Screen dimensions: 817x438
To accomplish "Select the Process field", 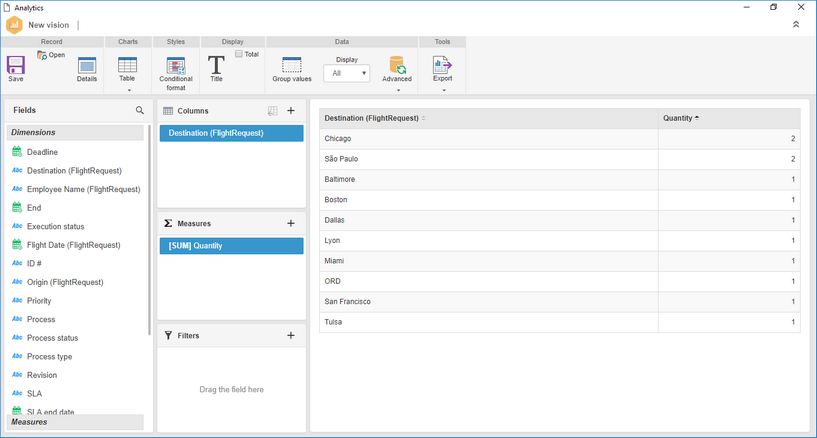I will click(x=41, y=319).
